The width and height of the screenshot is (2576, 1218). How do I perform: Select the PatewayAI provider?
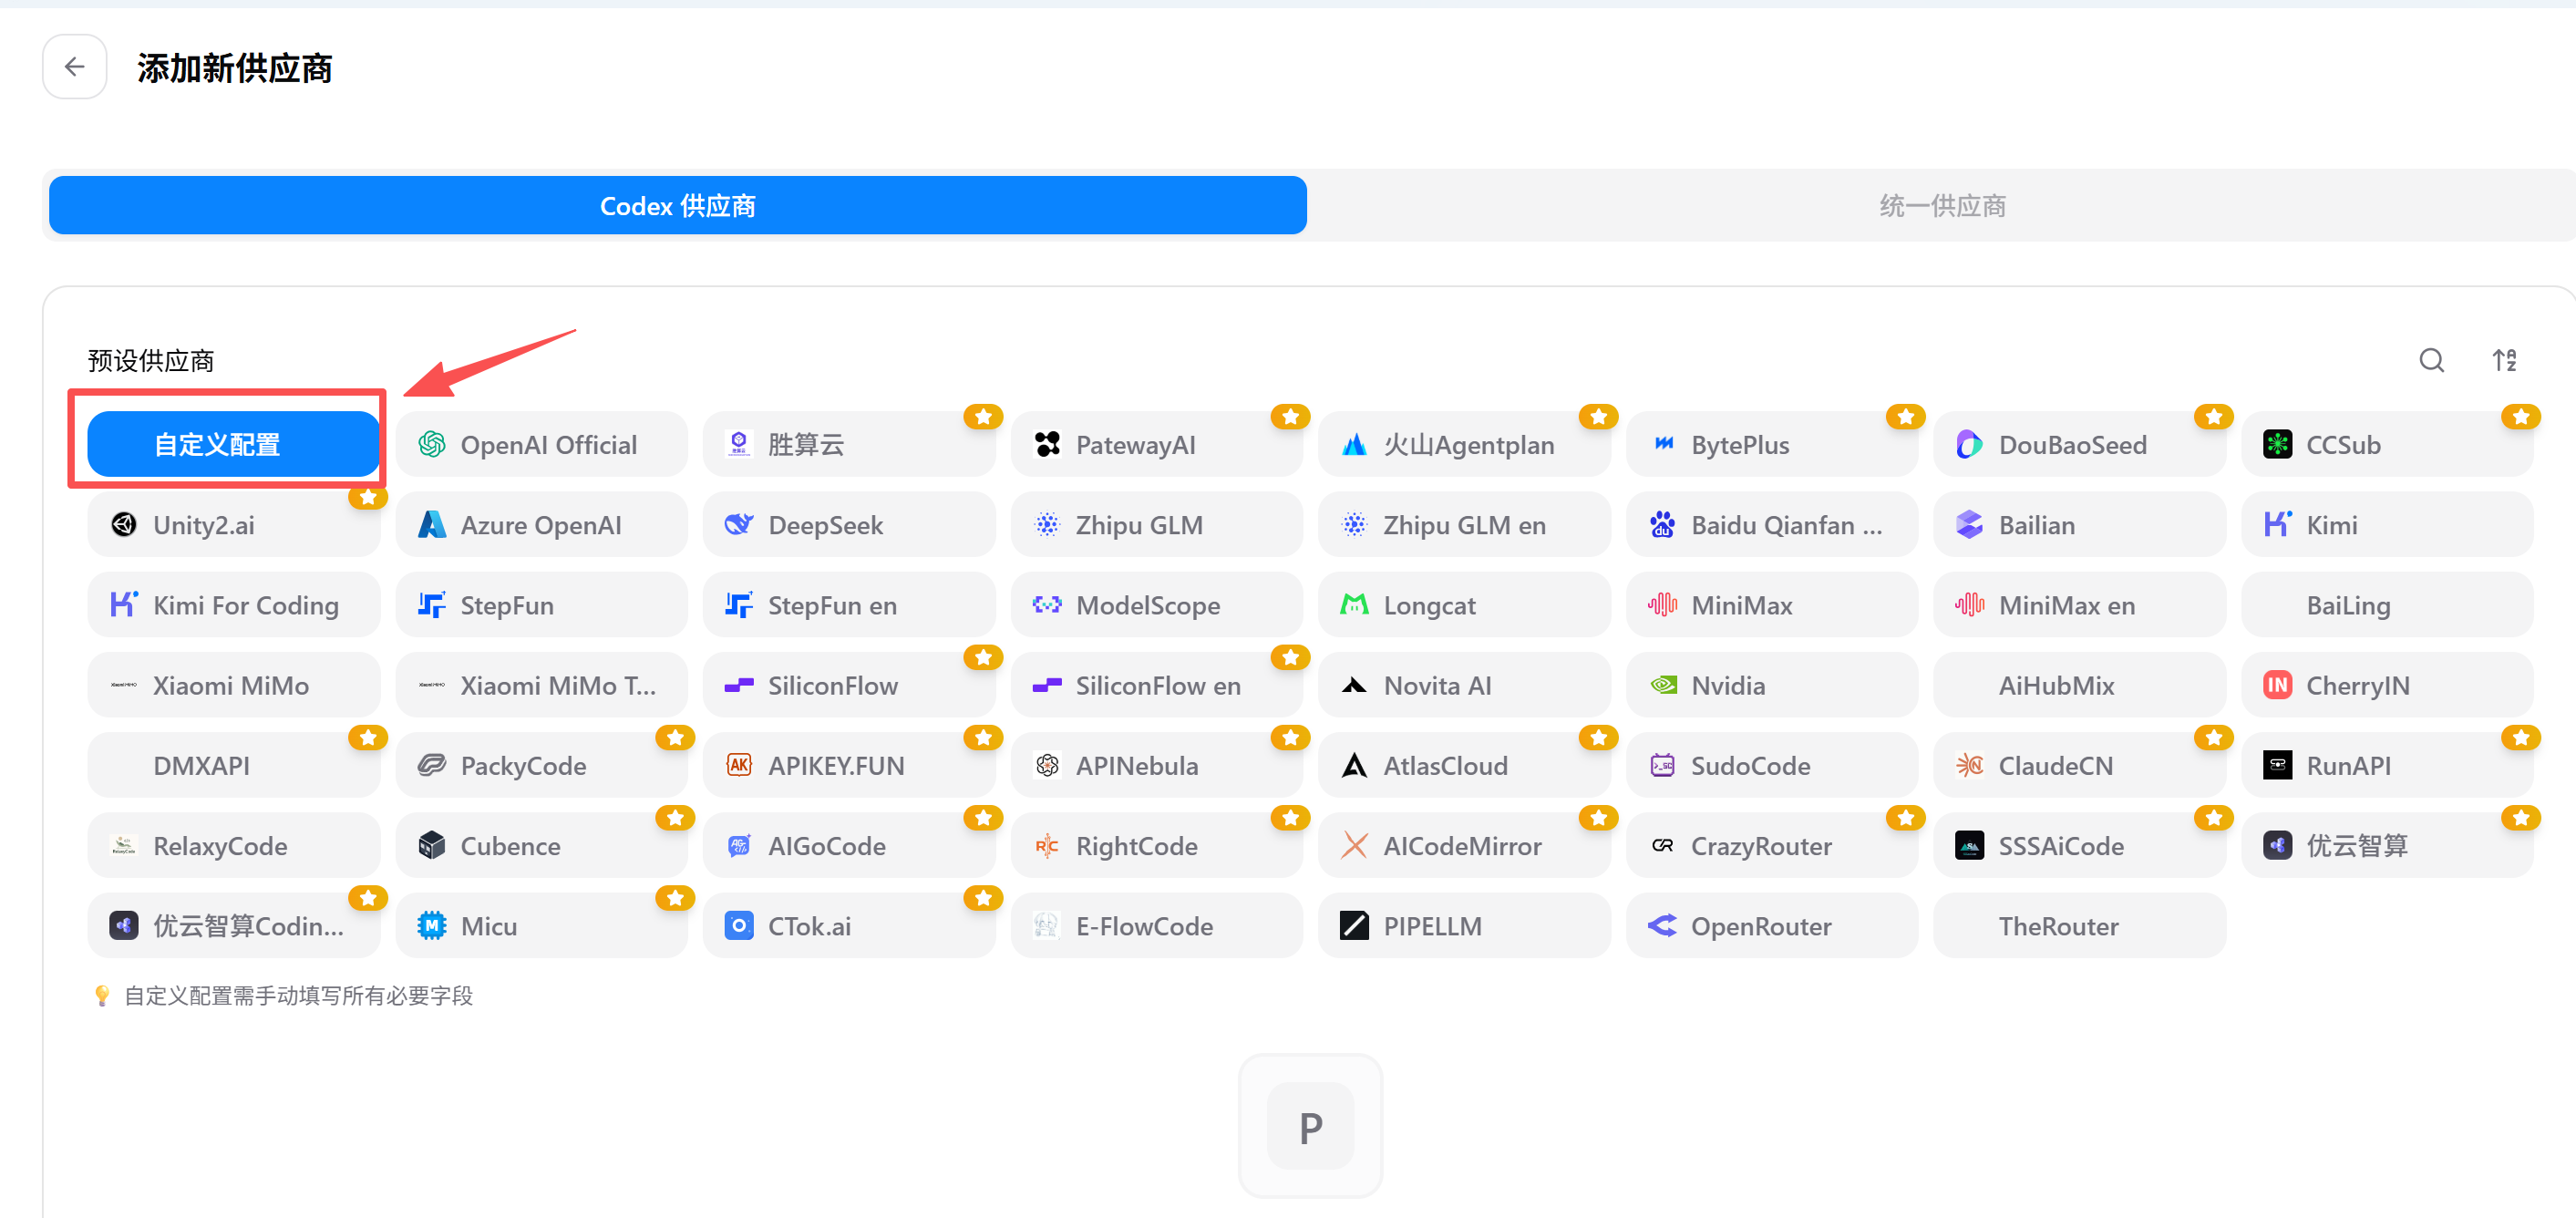[1157, 444]
